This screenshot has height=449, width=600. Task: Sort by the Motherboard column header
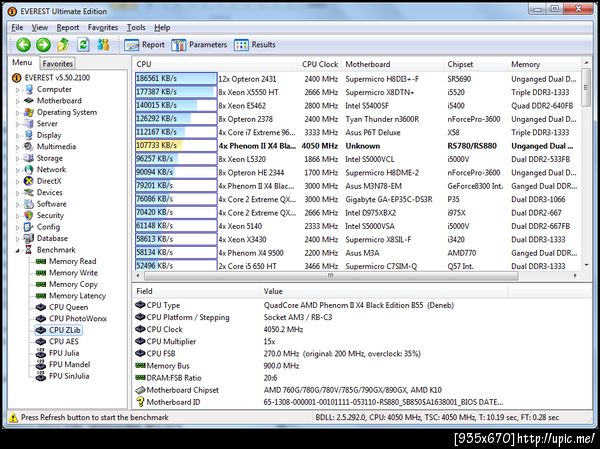(x=393, y=64)
